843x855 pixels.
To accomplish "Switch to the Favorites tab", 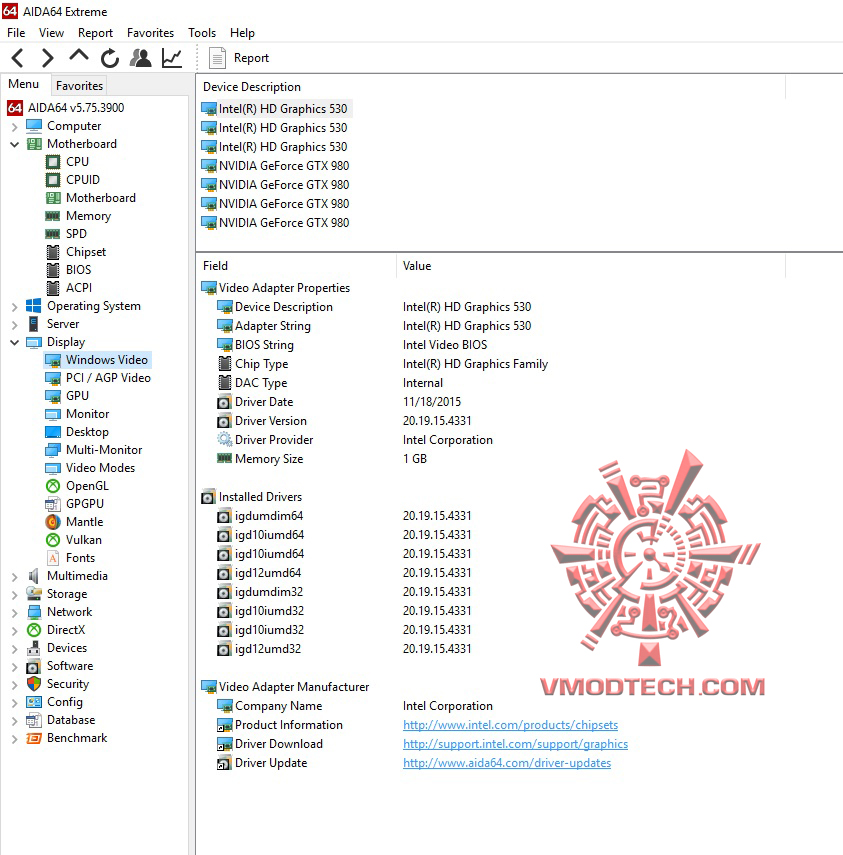I will click(79, 86).
